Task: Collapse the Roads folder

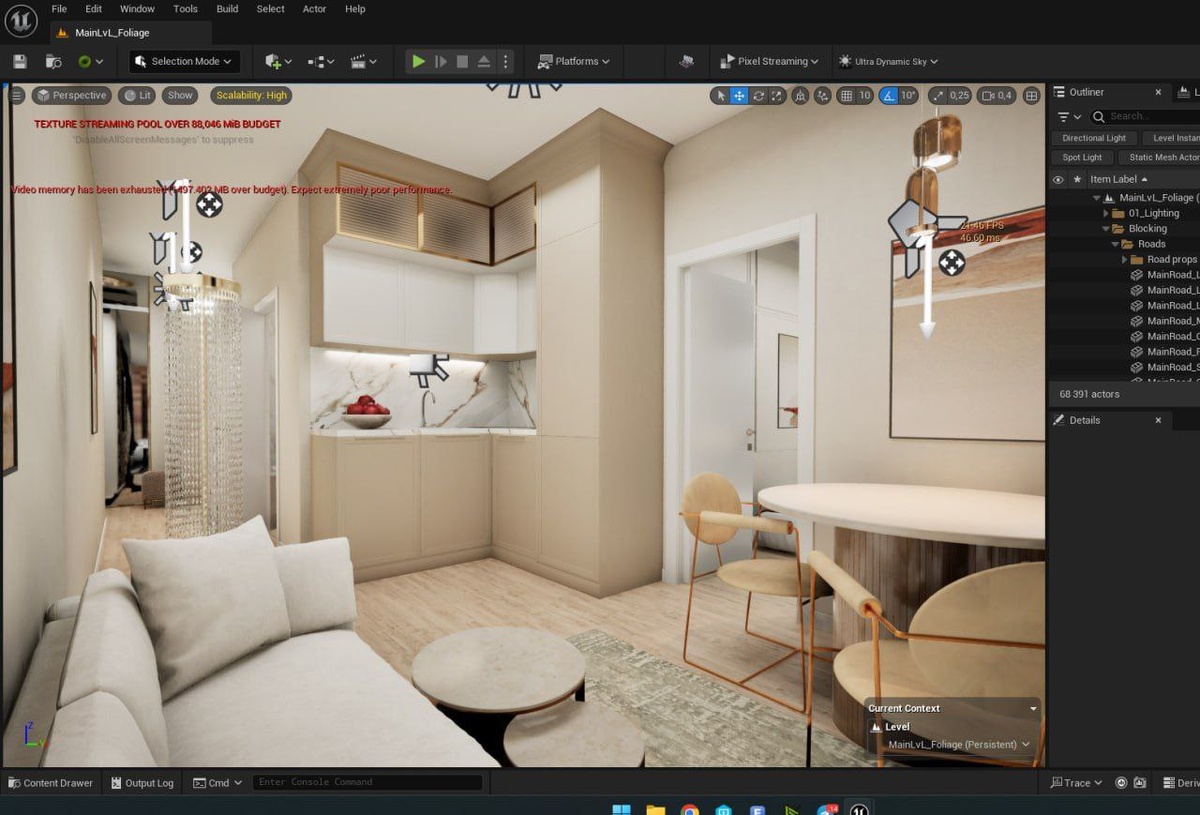Action: 1115,244
